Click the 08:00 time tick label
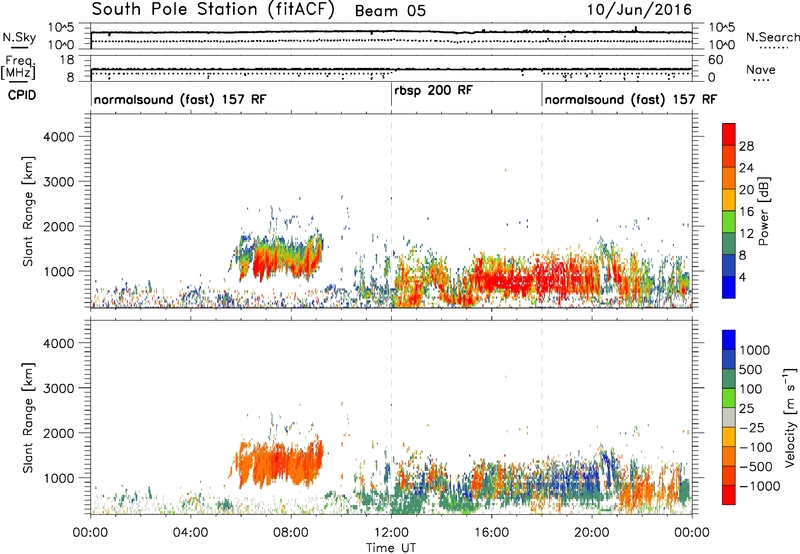800x554 pixels. pos(291,533)
